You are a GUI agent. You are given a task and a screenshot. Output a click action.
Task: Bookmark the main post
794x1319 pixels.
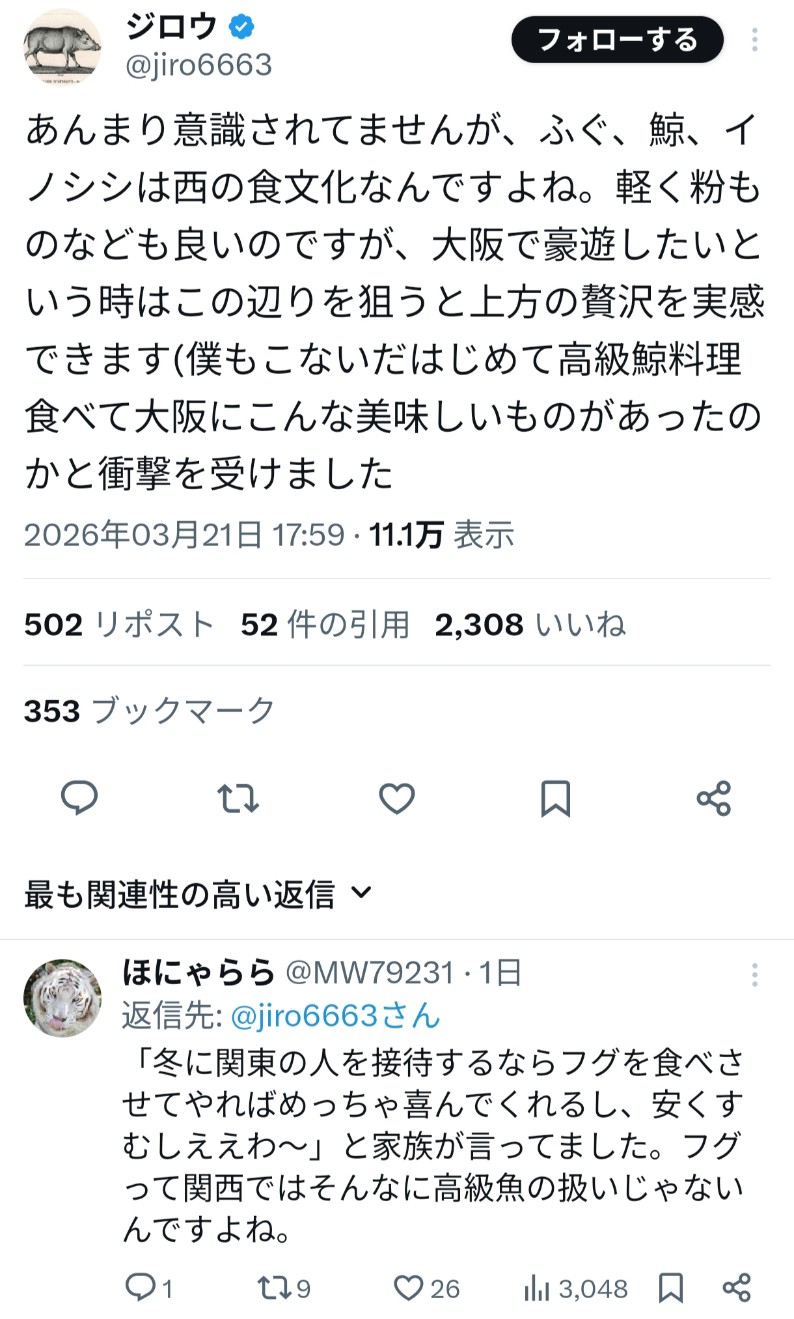555,798
